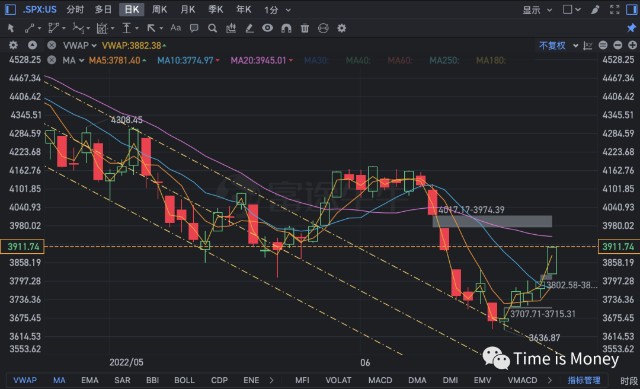The height and width of the screenshot is (389, 640).
Task: Select the price range measurement tool
Action: coord(127,28)
